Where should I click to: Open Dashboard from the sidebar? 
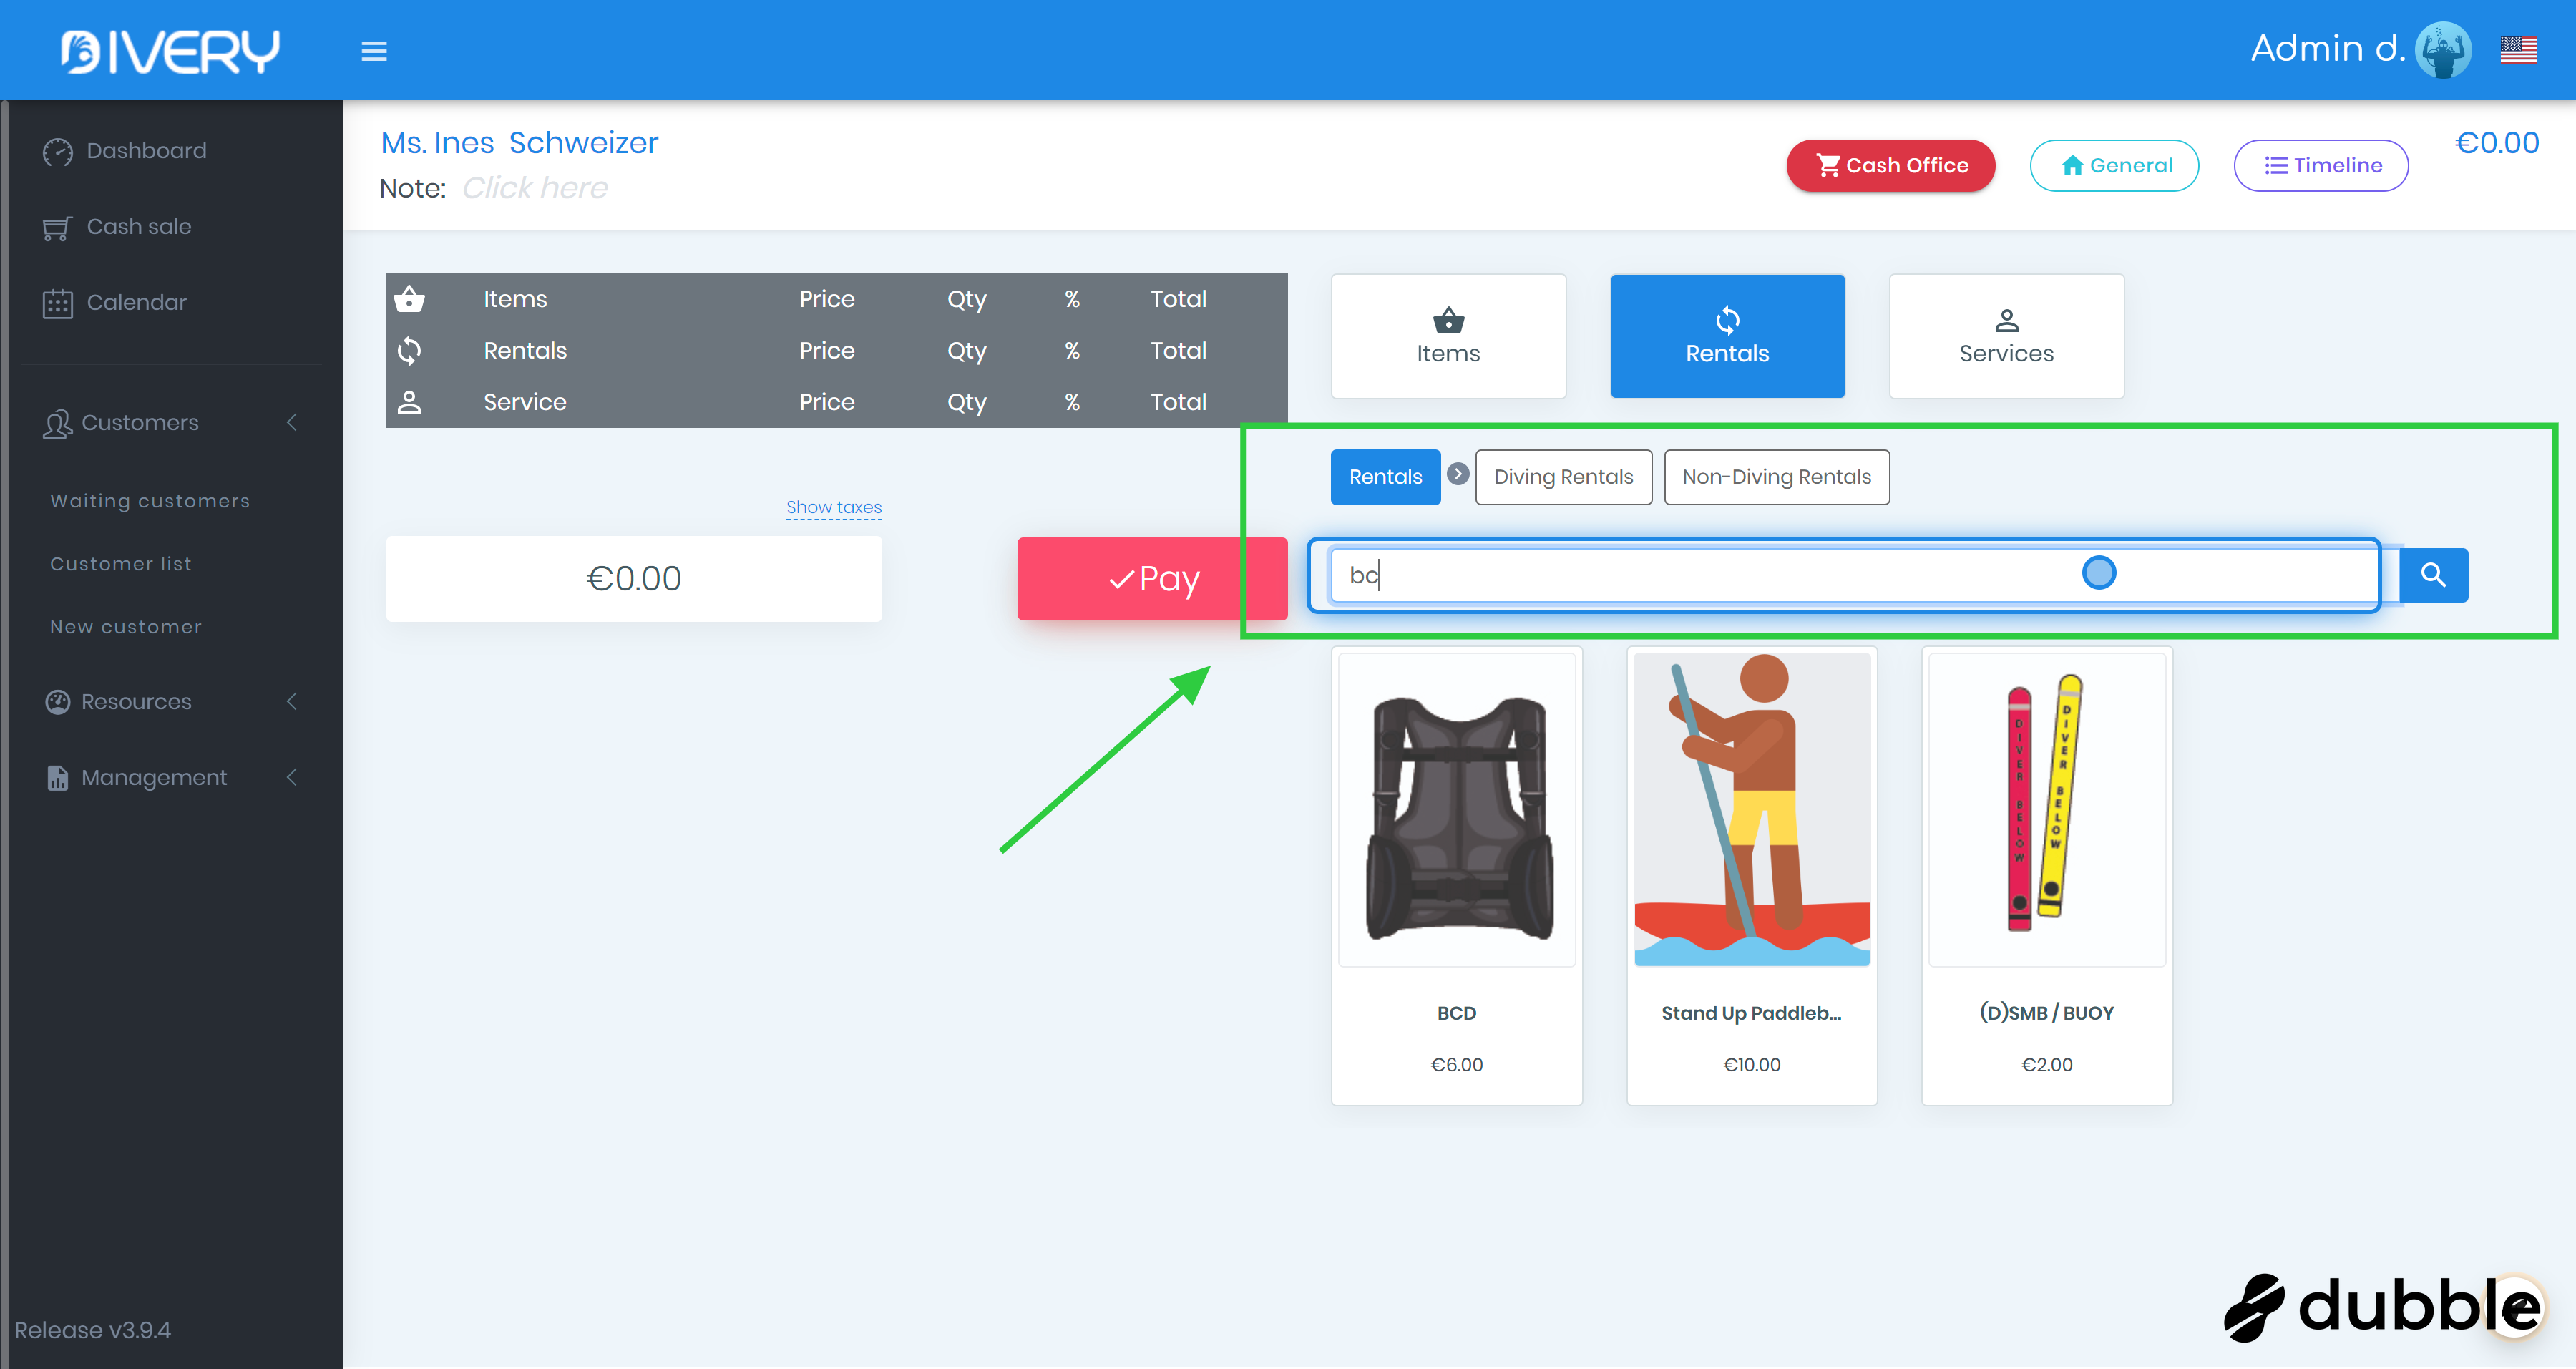coord(146,151)
